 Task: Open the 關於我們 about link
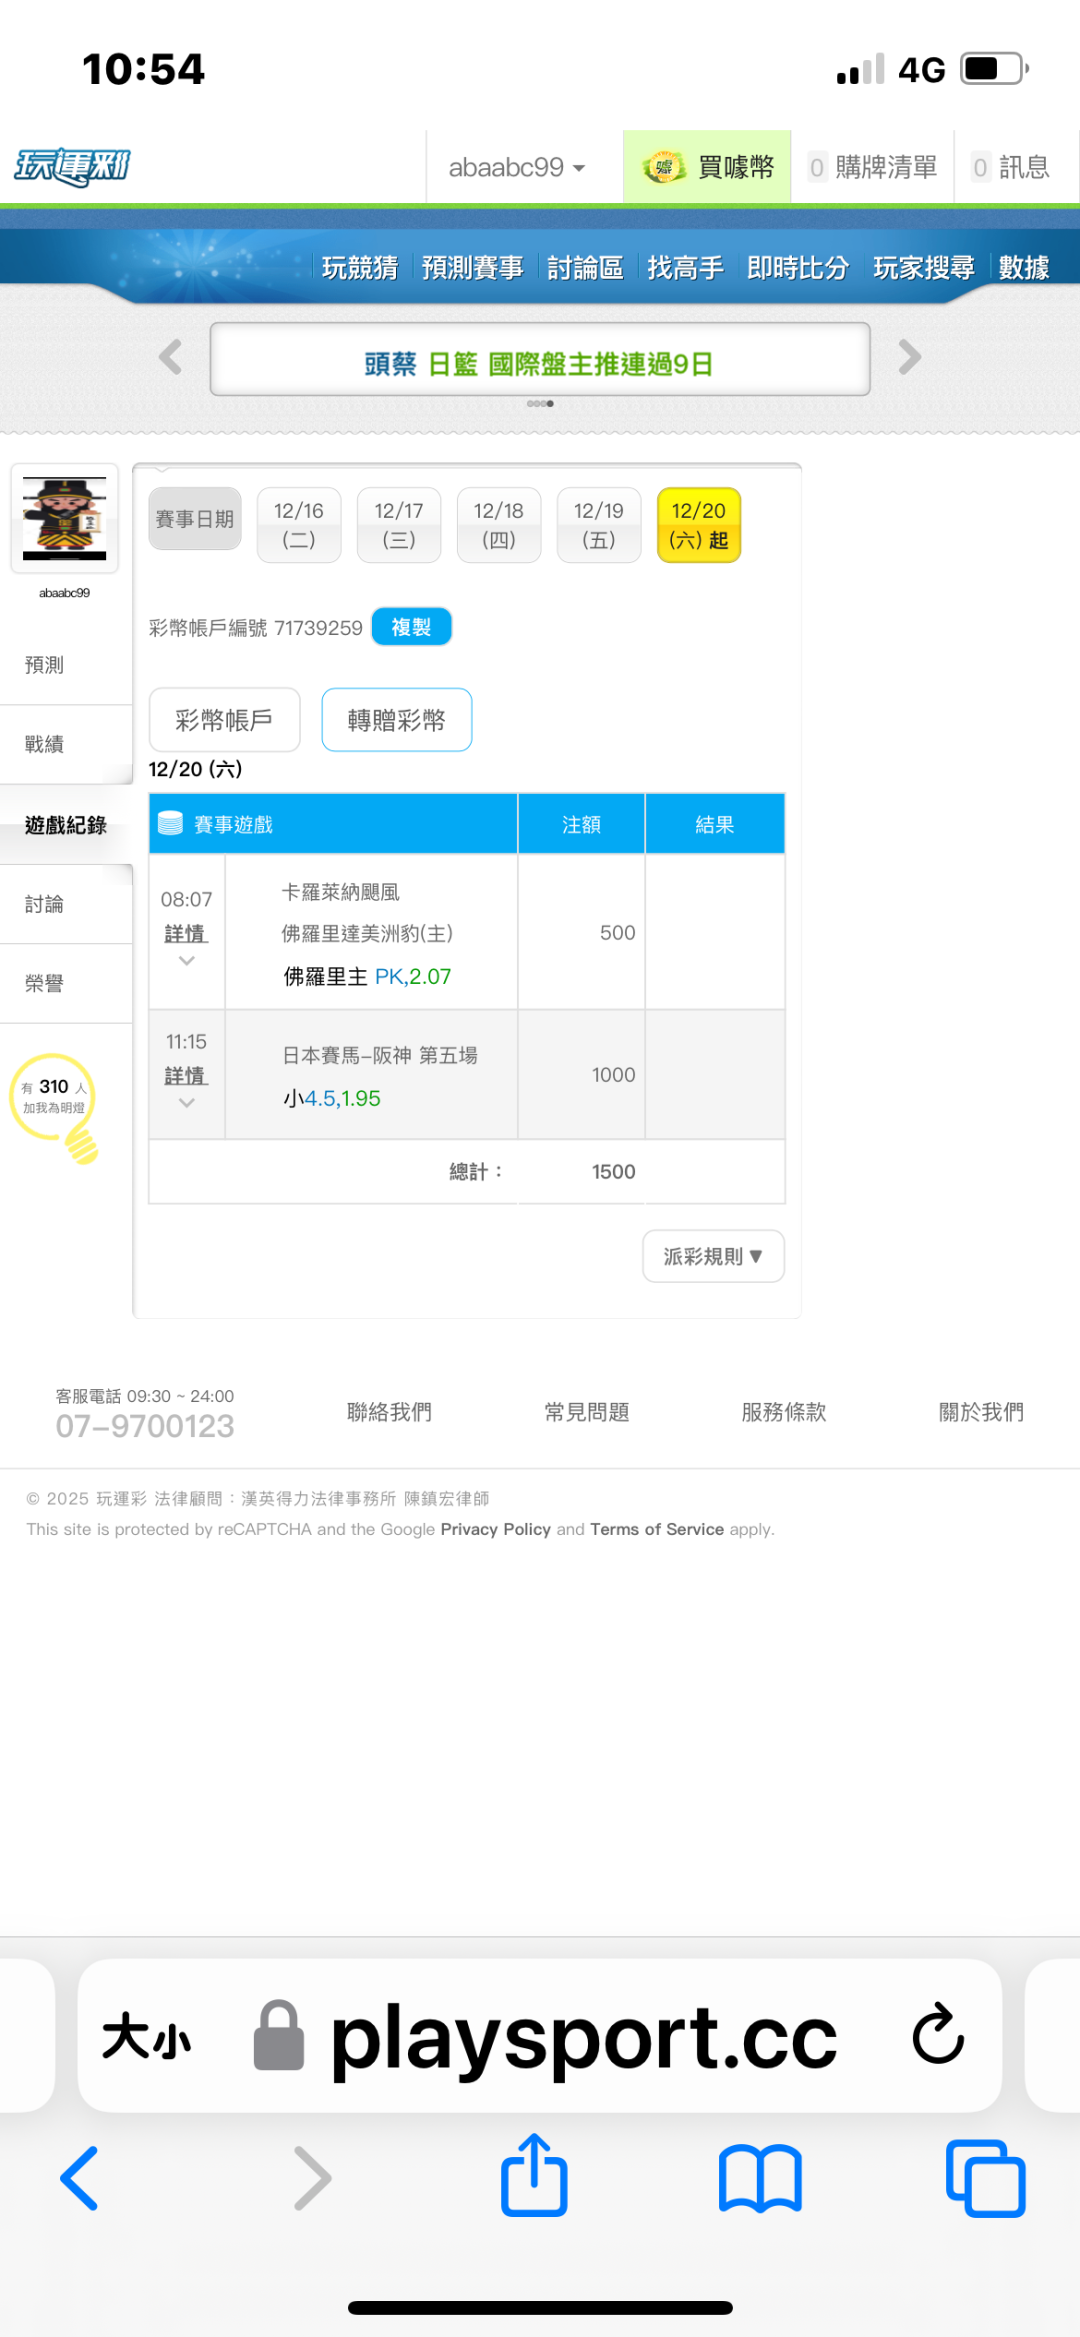[x=981, y=1412]
